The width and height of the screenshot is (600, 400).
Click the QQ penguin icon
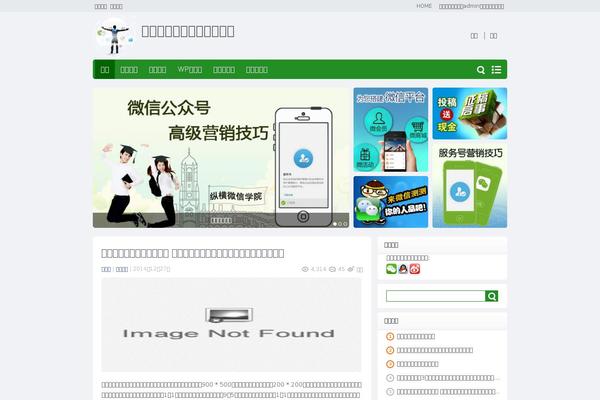(403, 269)
